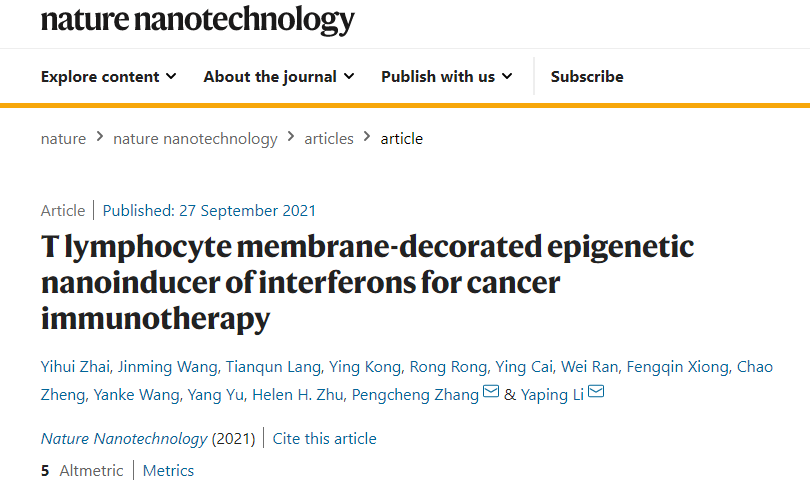810x488 pixels.
Task: Click the nature nanotechnology logo
Action: pyautogui.click(x=197, y=18)
